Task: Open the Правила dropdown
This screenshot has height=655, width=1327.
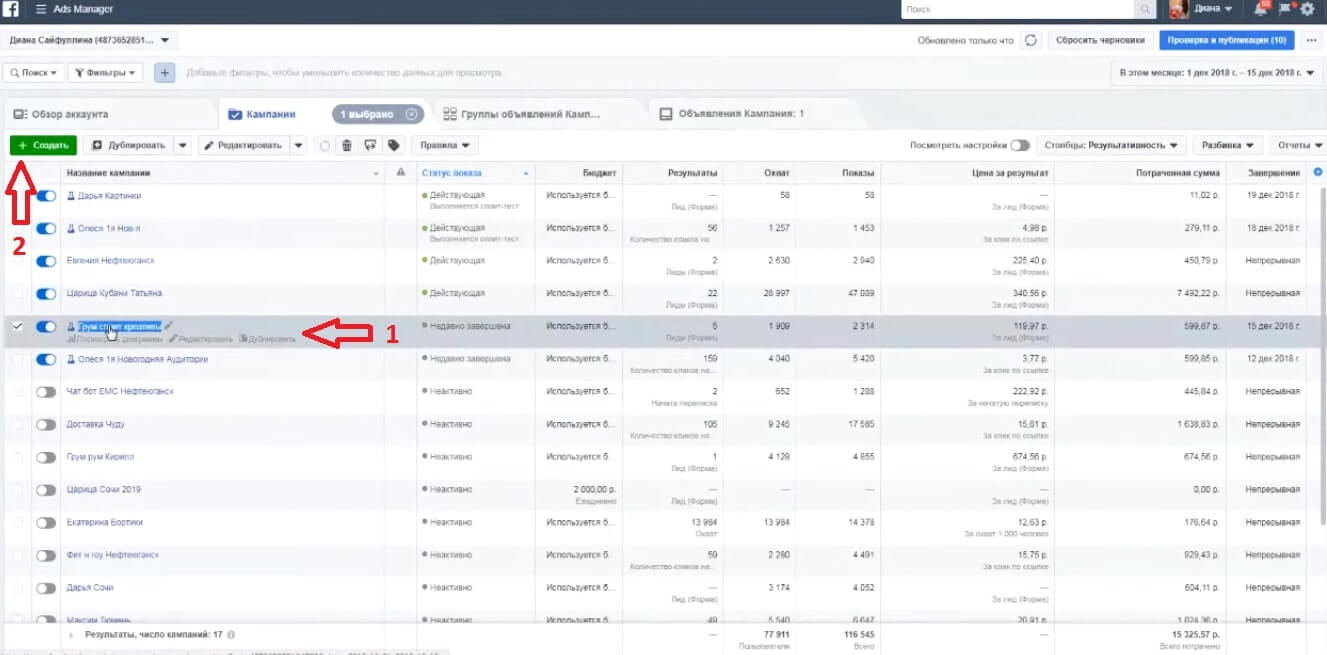Action: pyautogui.click(x=444, y=145)
